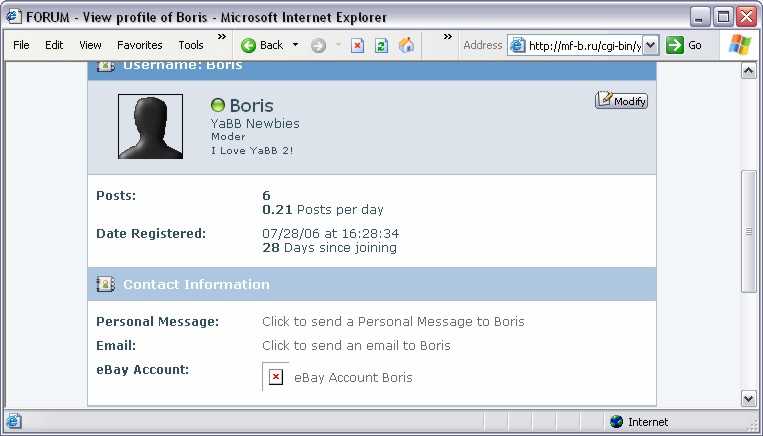Open the File menu

pyautogui.click(x=21, y=45)
